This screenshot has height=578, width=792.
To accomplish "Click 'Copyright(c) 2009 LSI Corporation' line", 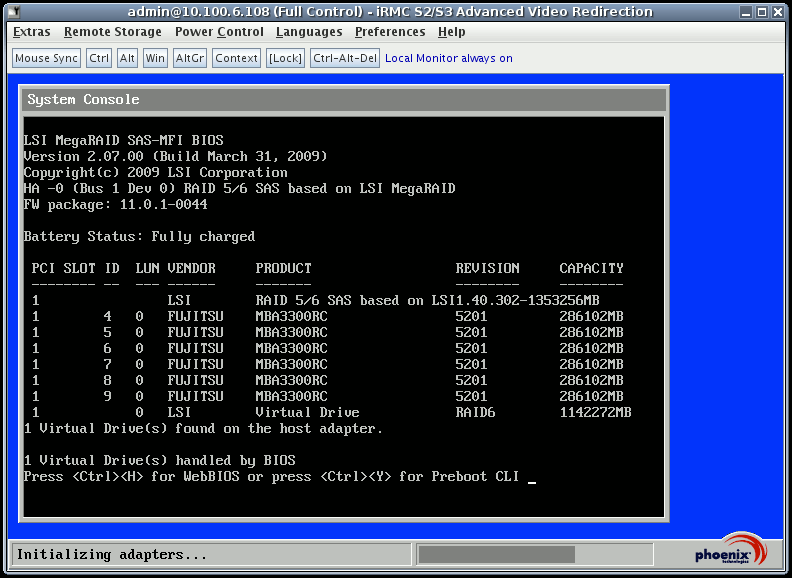I will click(x=156, y=172).
